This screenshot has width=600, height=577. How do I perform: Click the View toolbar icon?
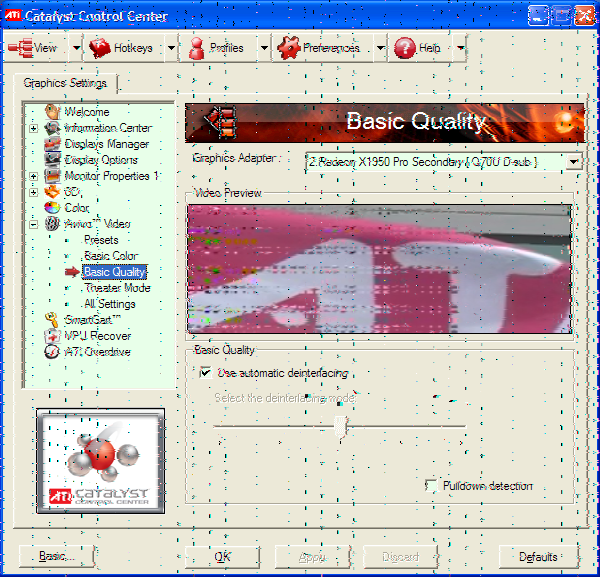pos(20,48)
